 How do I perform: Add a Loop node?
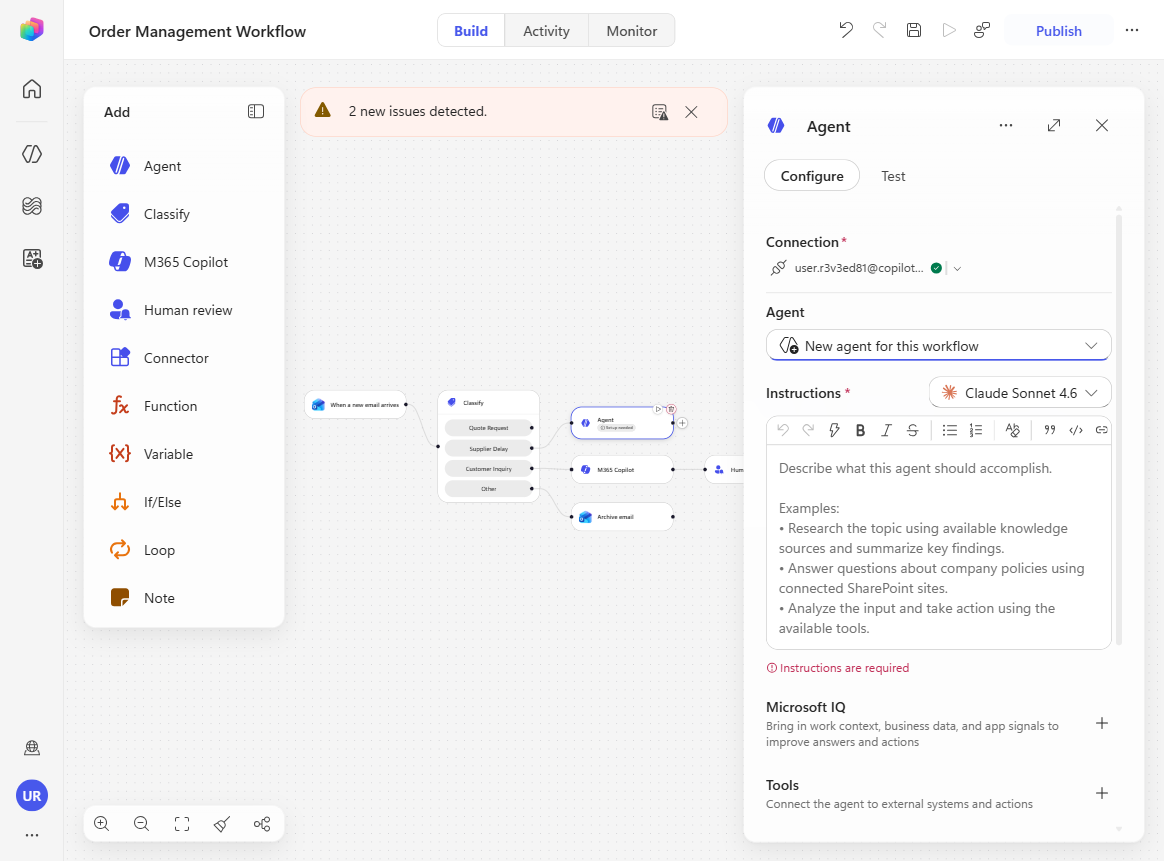click(183, 550)
